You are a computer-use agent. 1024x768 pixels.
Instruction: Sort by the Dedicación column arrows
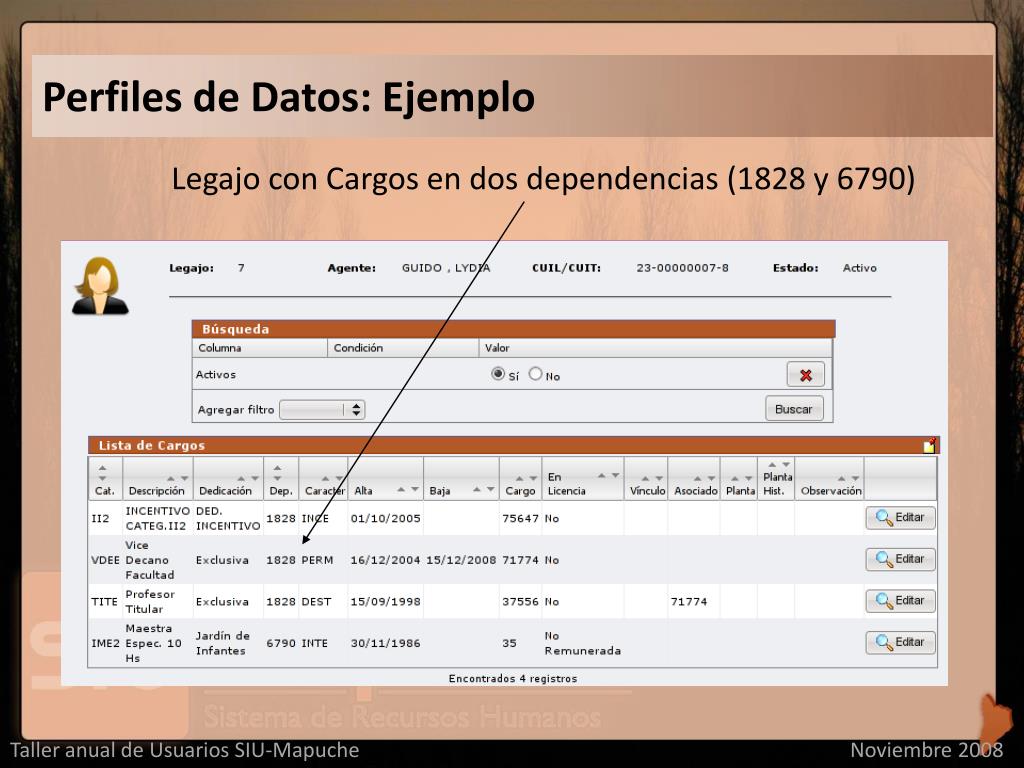tap(248, 479)
